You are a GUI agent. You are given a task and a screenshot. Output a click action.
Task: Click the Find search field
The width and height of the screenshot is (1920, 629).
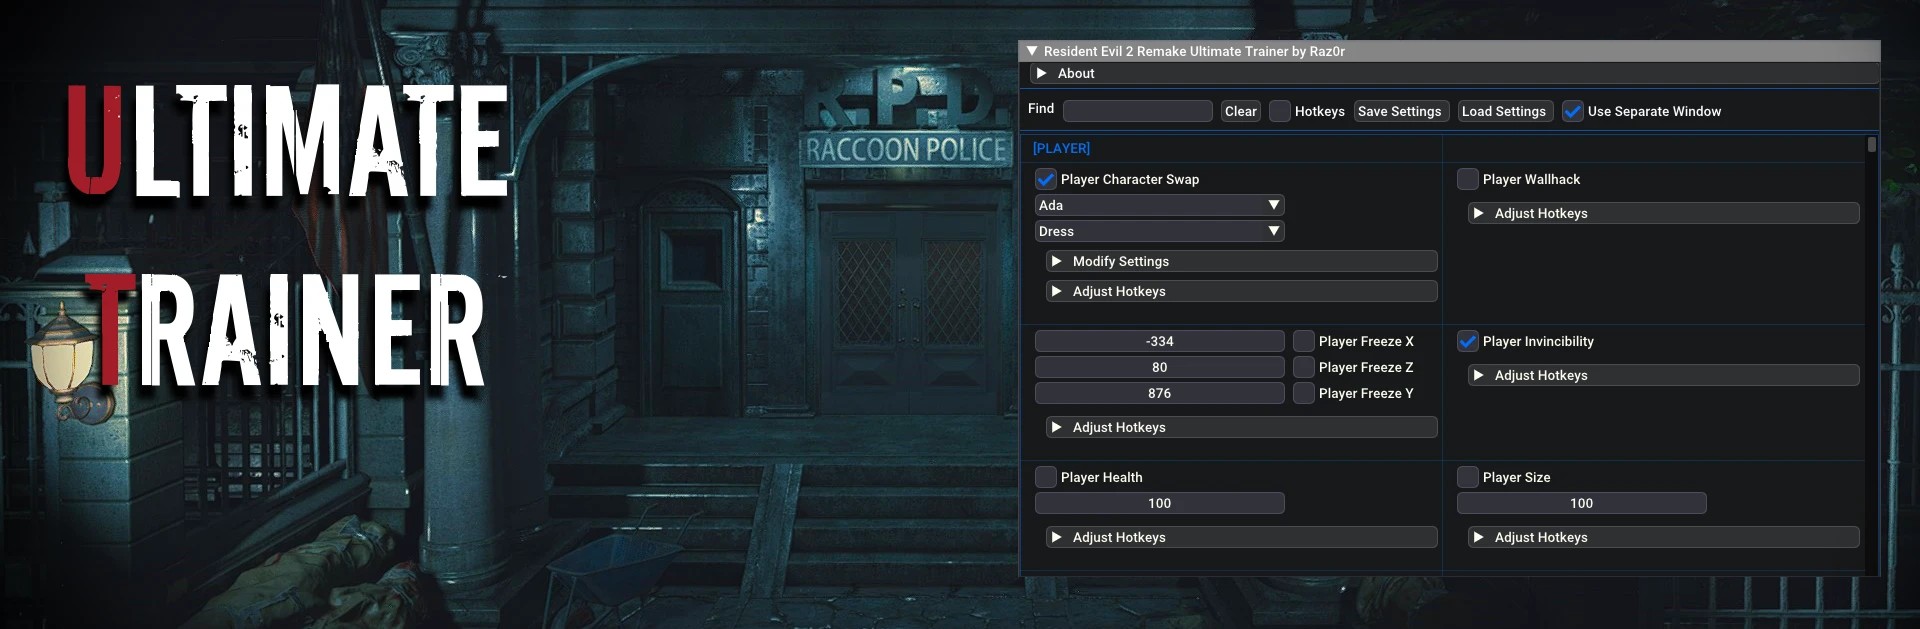[x=1138, y=111]
